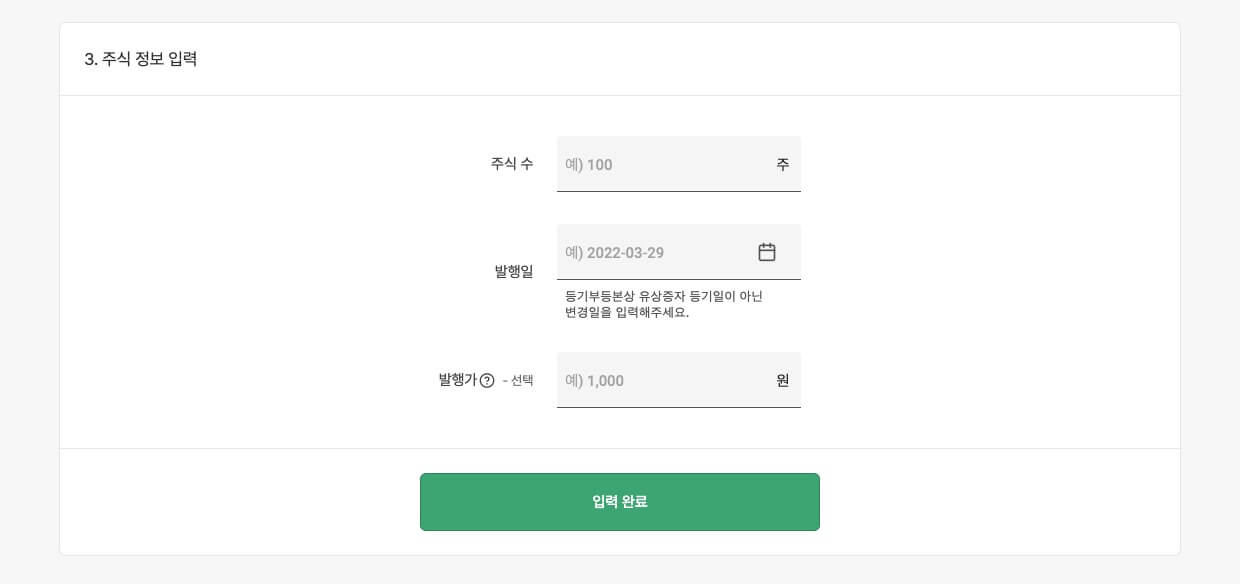
Task: Click the 발행가 label text
Action: [458, 380]
